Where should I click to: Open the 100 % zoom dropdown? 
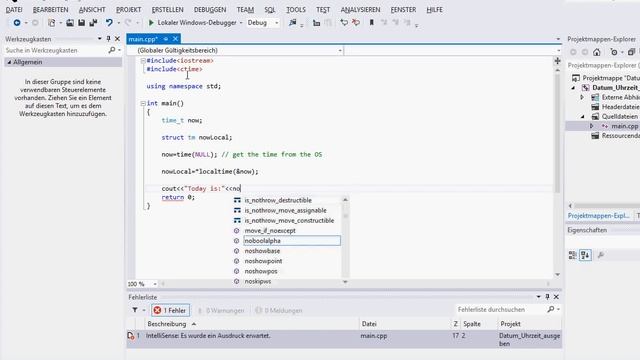click(155, 284)
